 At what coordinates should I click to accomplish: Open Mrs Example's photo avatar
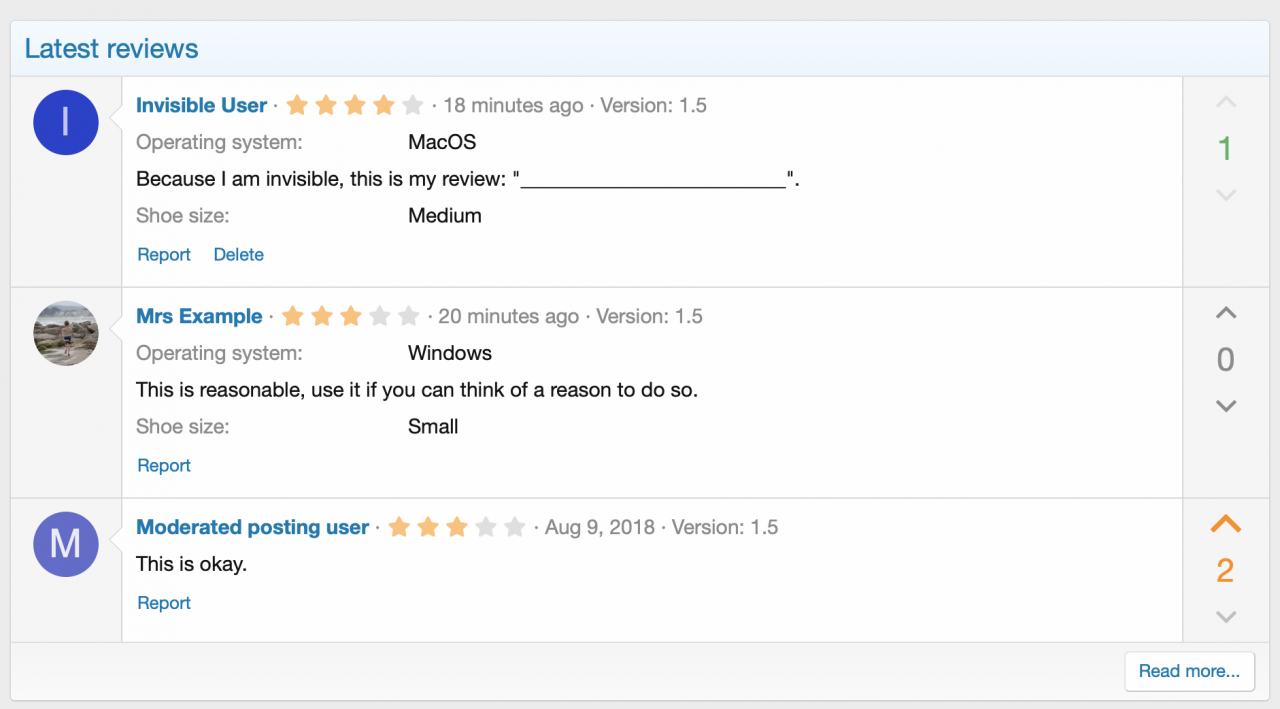click(66, 333)
